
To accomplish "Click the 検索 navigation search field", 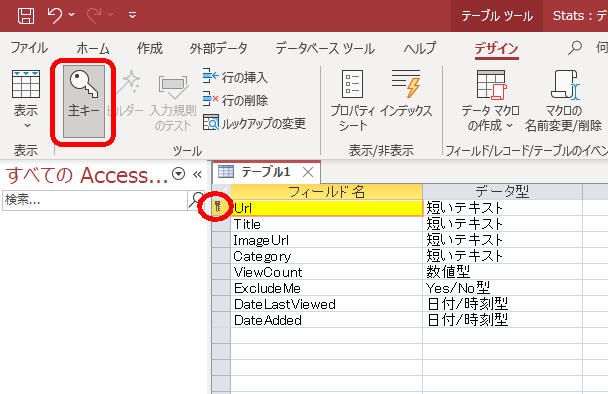I will point(95,200).
